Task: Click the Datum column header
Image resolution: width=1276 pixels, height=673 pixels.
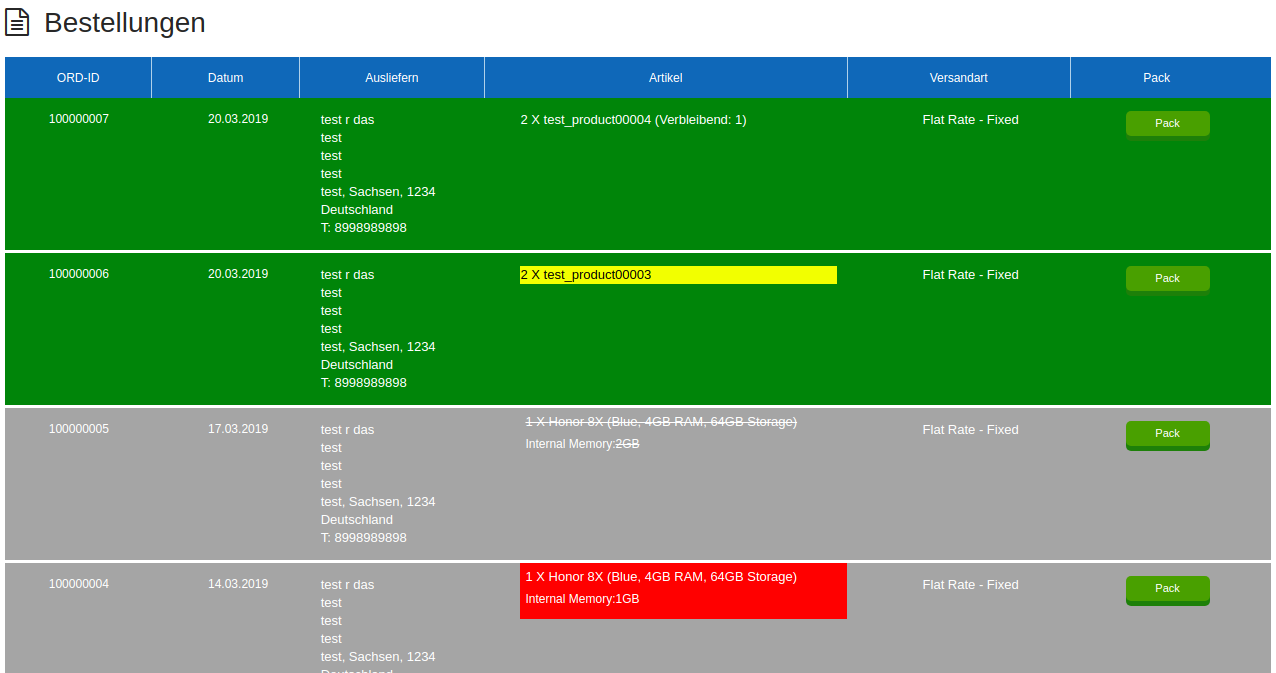Action: tap(225, 77)
